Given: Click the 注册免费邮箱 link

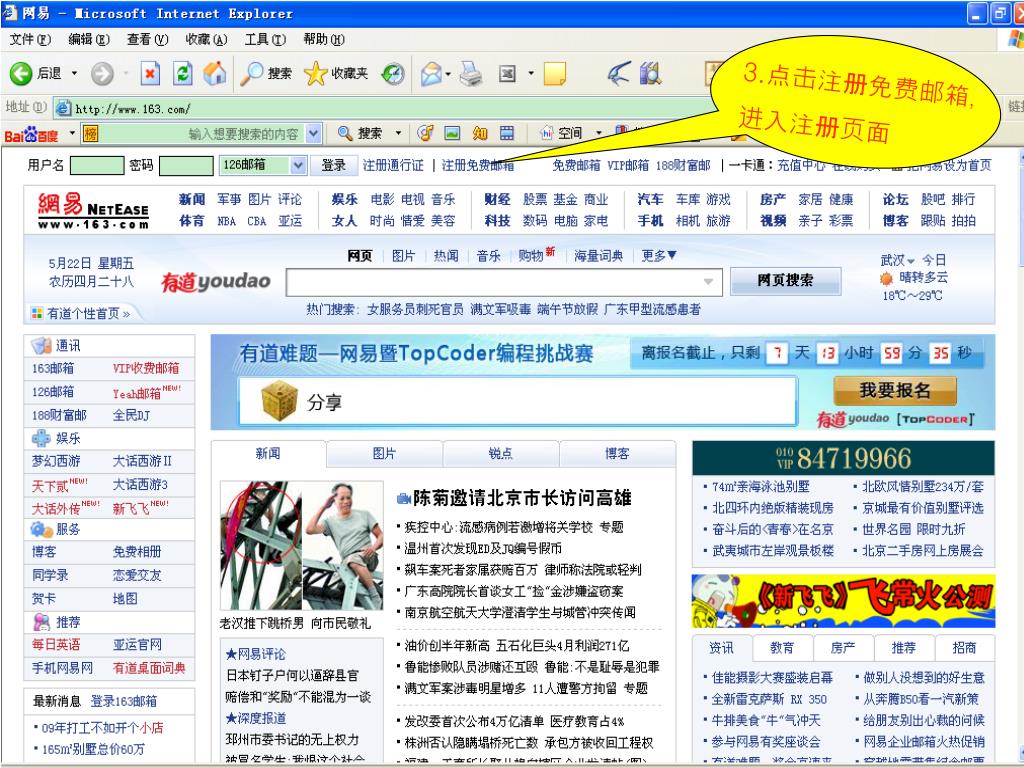Looking at the screenshot, I should coord(478,165).
